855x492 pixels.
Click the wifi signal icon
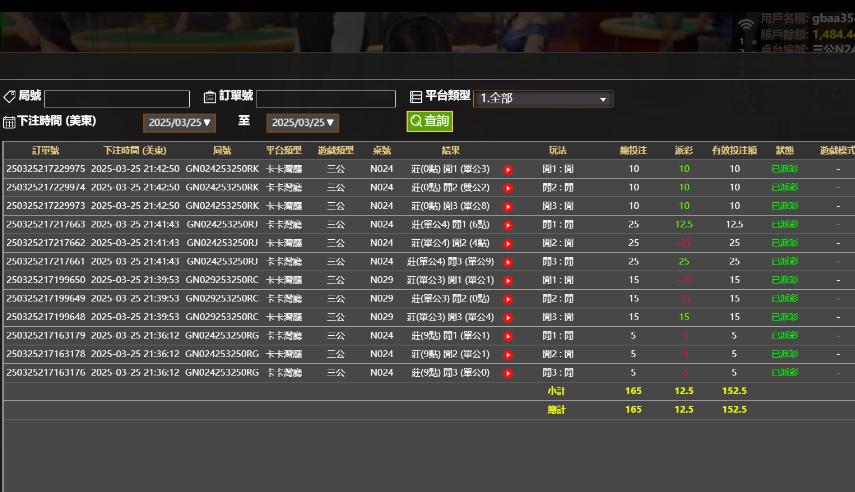[x=746, y=24]
